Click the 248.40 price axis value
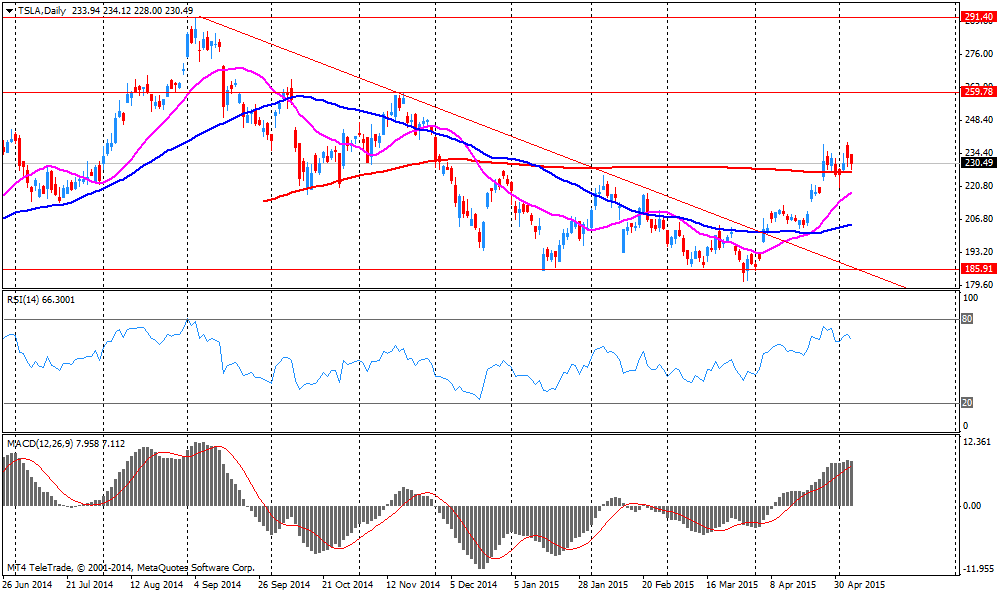999x593 pixels. (979, 120)
